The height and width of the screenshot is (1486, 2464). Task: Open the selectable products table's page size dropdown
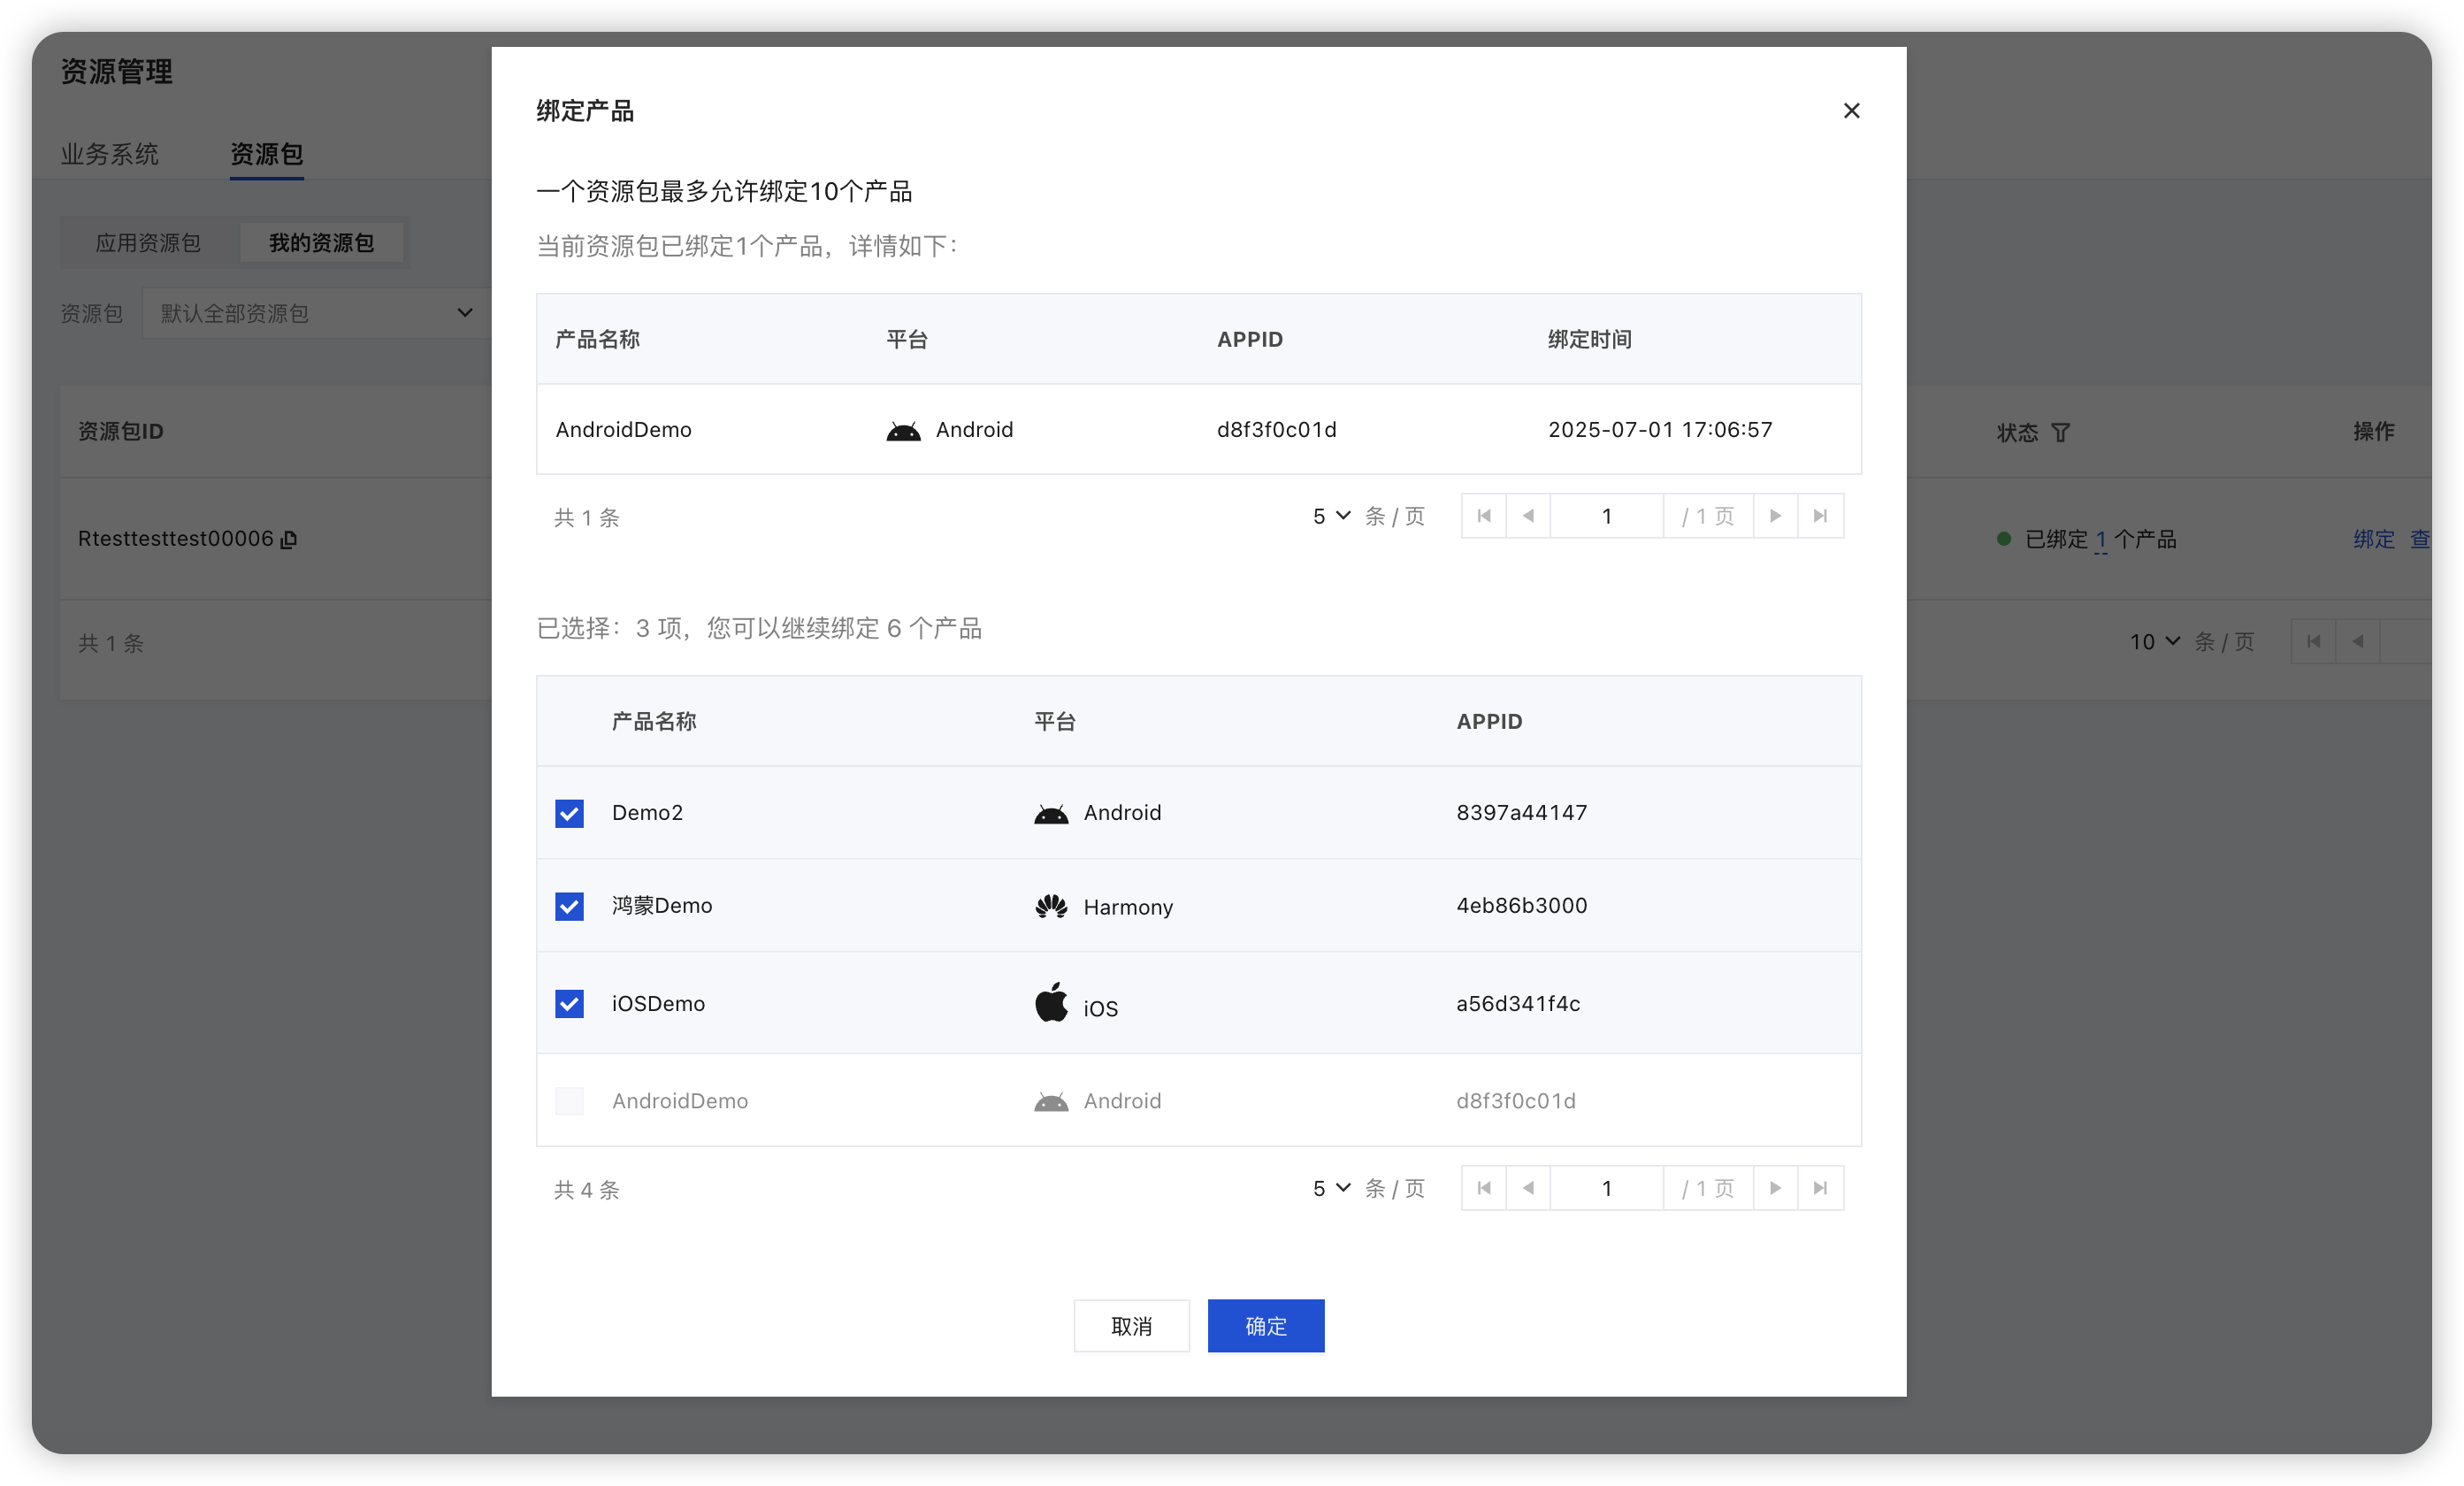point(1331,1188)
